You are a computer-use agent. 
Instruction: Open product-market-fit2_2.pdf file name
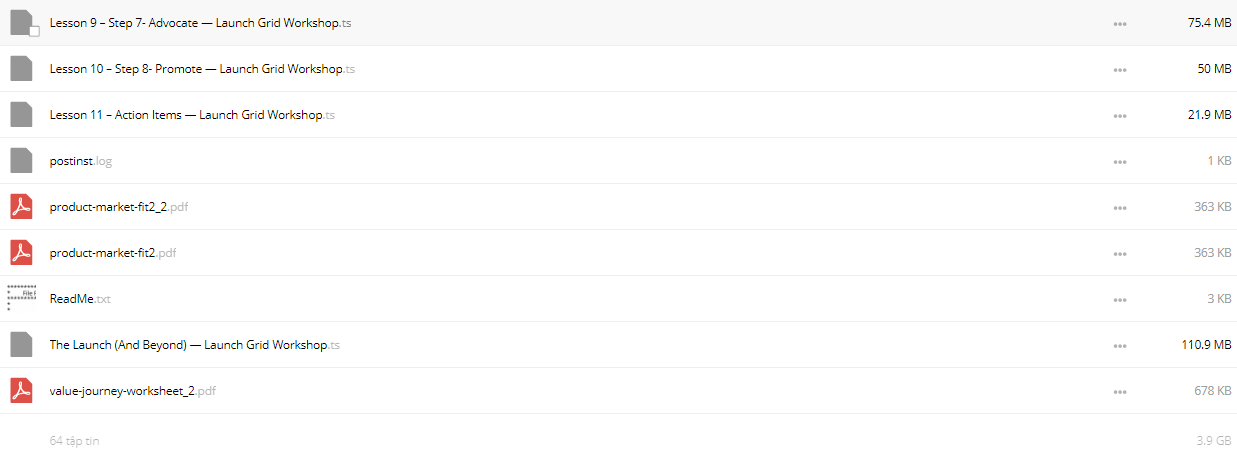pyautogui.click(x=119, y=207)
